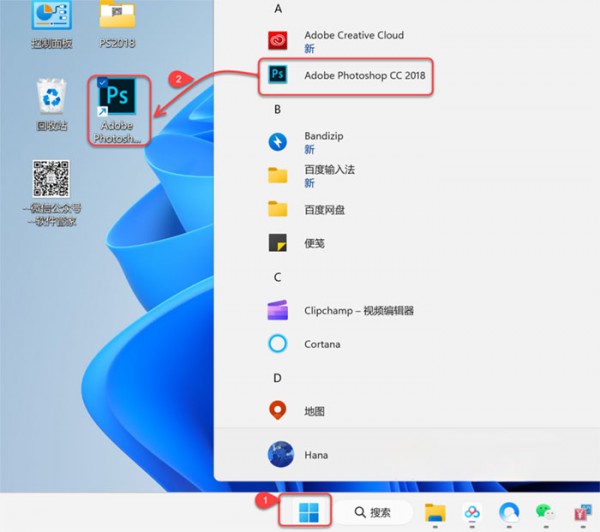Open WeChat from taskbar
The width and height of the screenshot is (600, 532).
(546, 512)
